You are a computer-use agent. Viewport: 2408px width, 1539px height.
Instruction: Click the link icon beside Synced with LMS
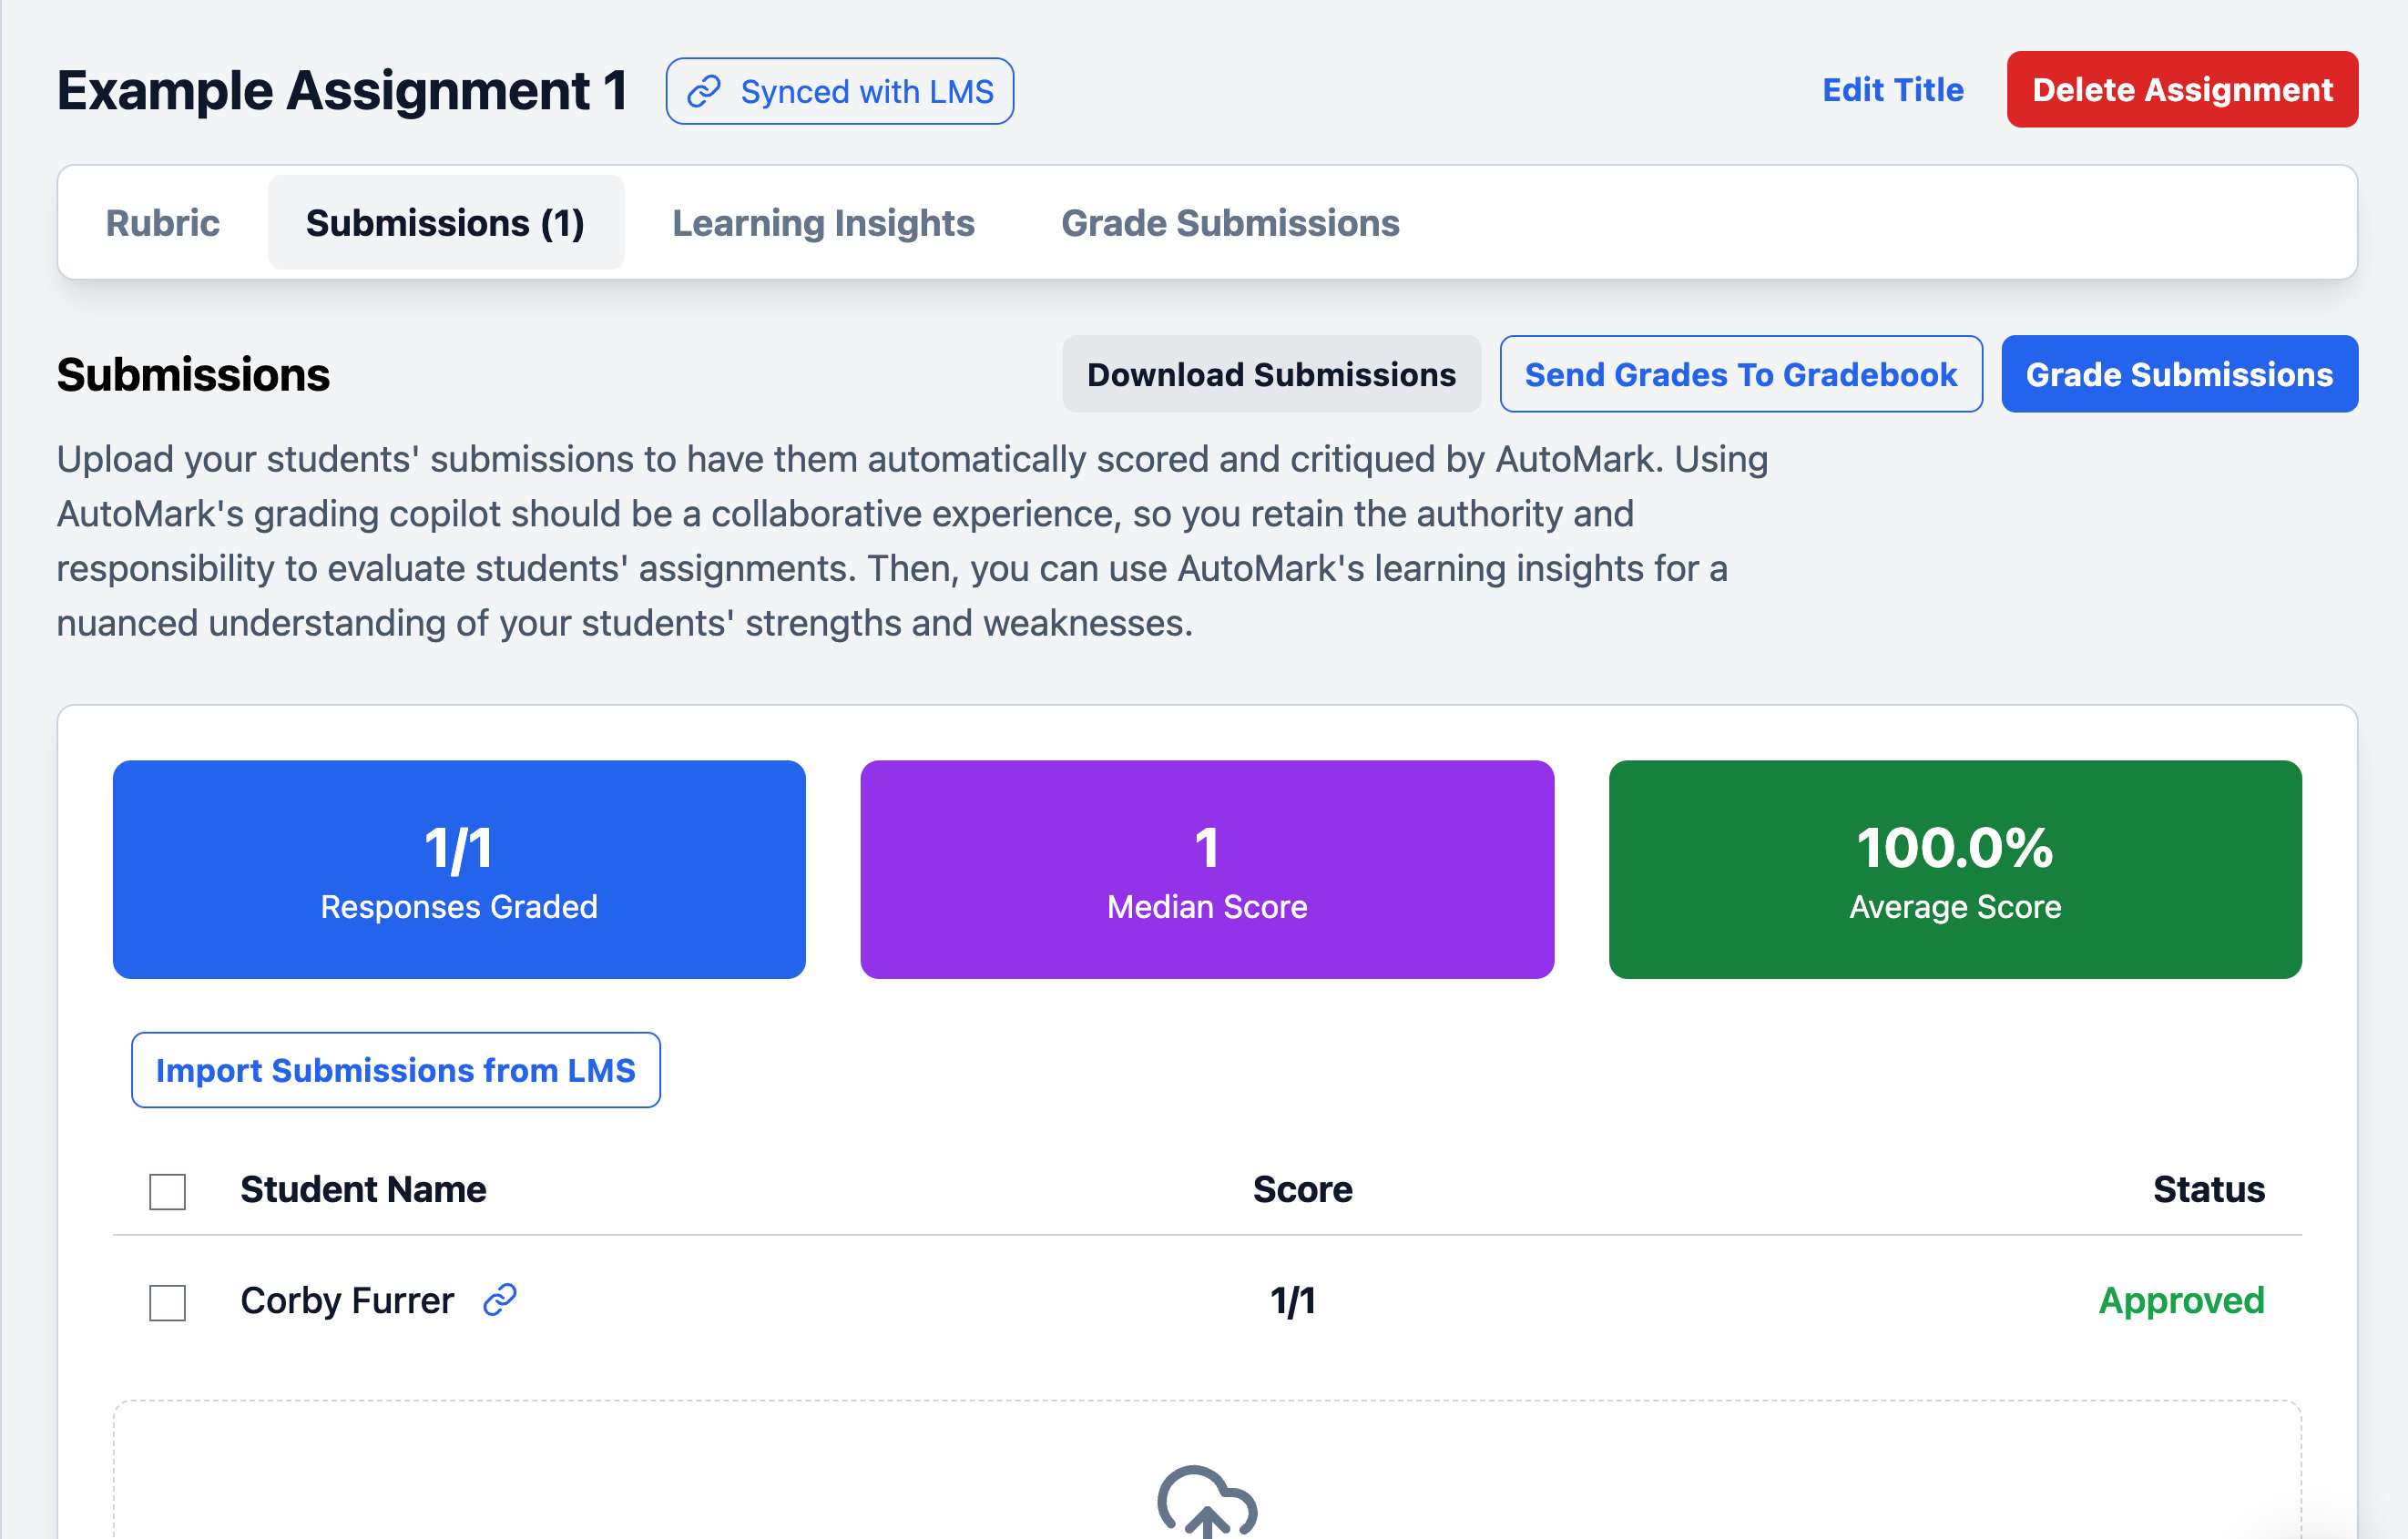[706, 90]
